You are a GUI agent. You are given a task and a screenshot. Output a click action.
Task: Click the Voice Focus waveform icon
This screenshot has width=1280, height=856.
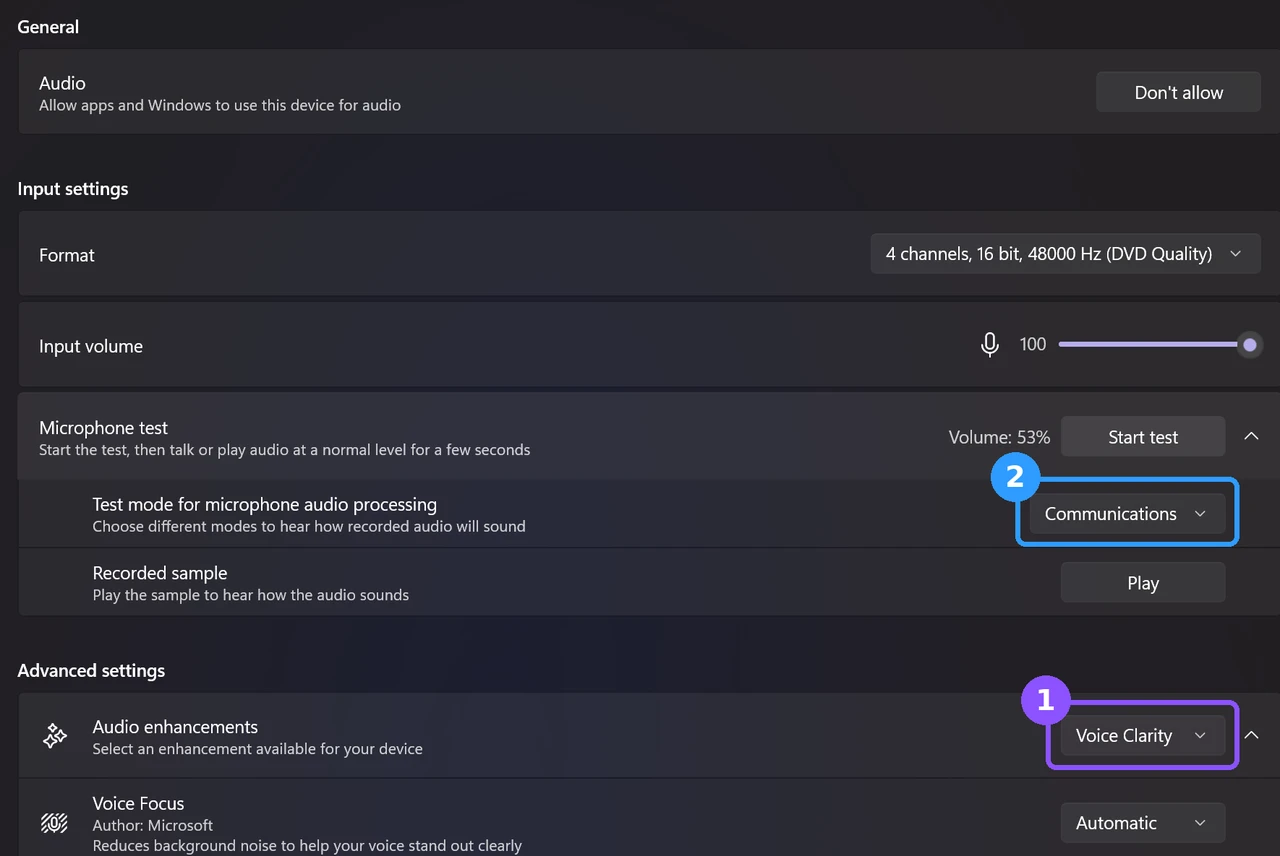coord(54,823)
